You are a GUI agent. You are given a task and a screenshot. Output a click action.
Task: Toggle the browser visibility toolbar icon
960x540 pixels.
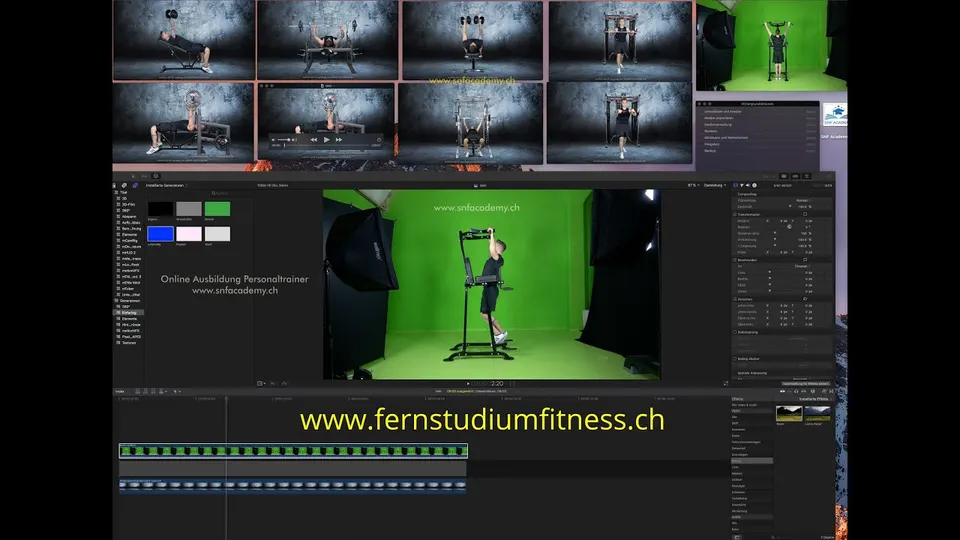point(784,176)
